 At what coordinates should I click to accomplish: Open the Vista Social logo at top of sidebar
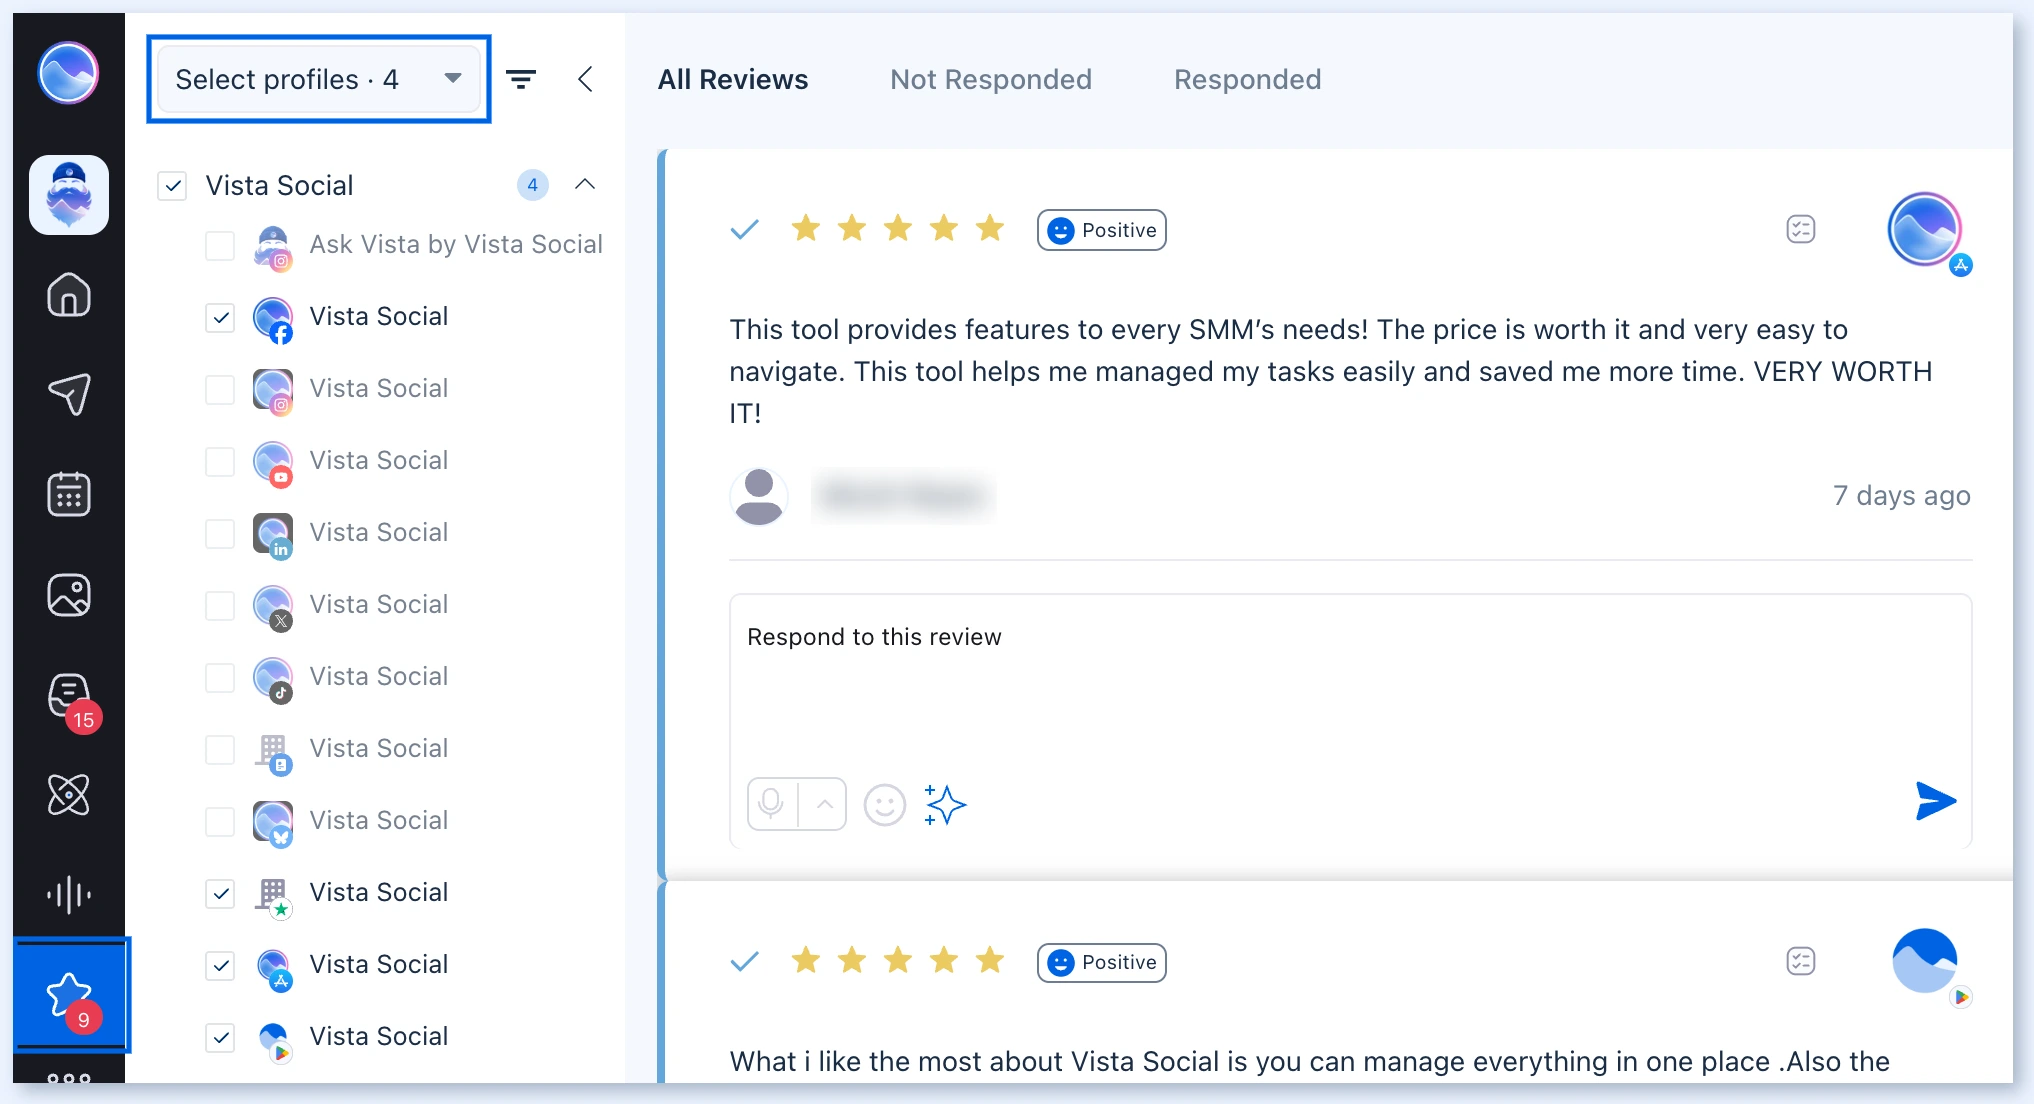pyautogui.click(x=68, y=72)
